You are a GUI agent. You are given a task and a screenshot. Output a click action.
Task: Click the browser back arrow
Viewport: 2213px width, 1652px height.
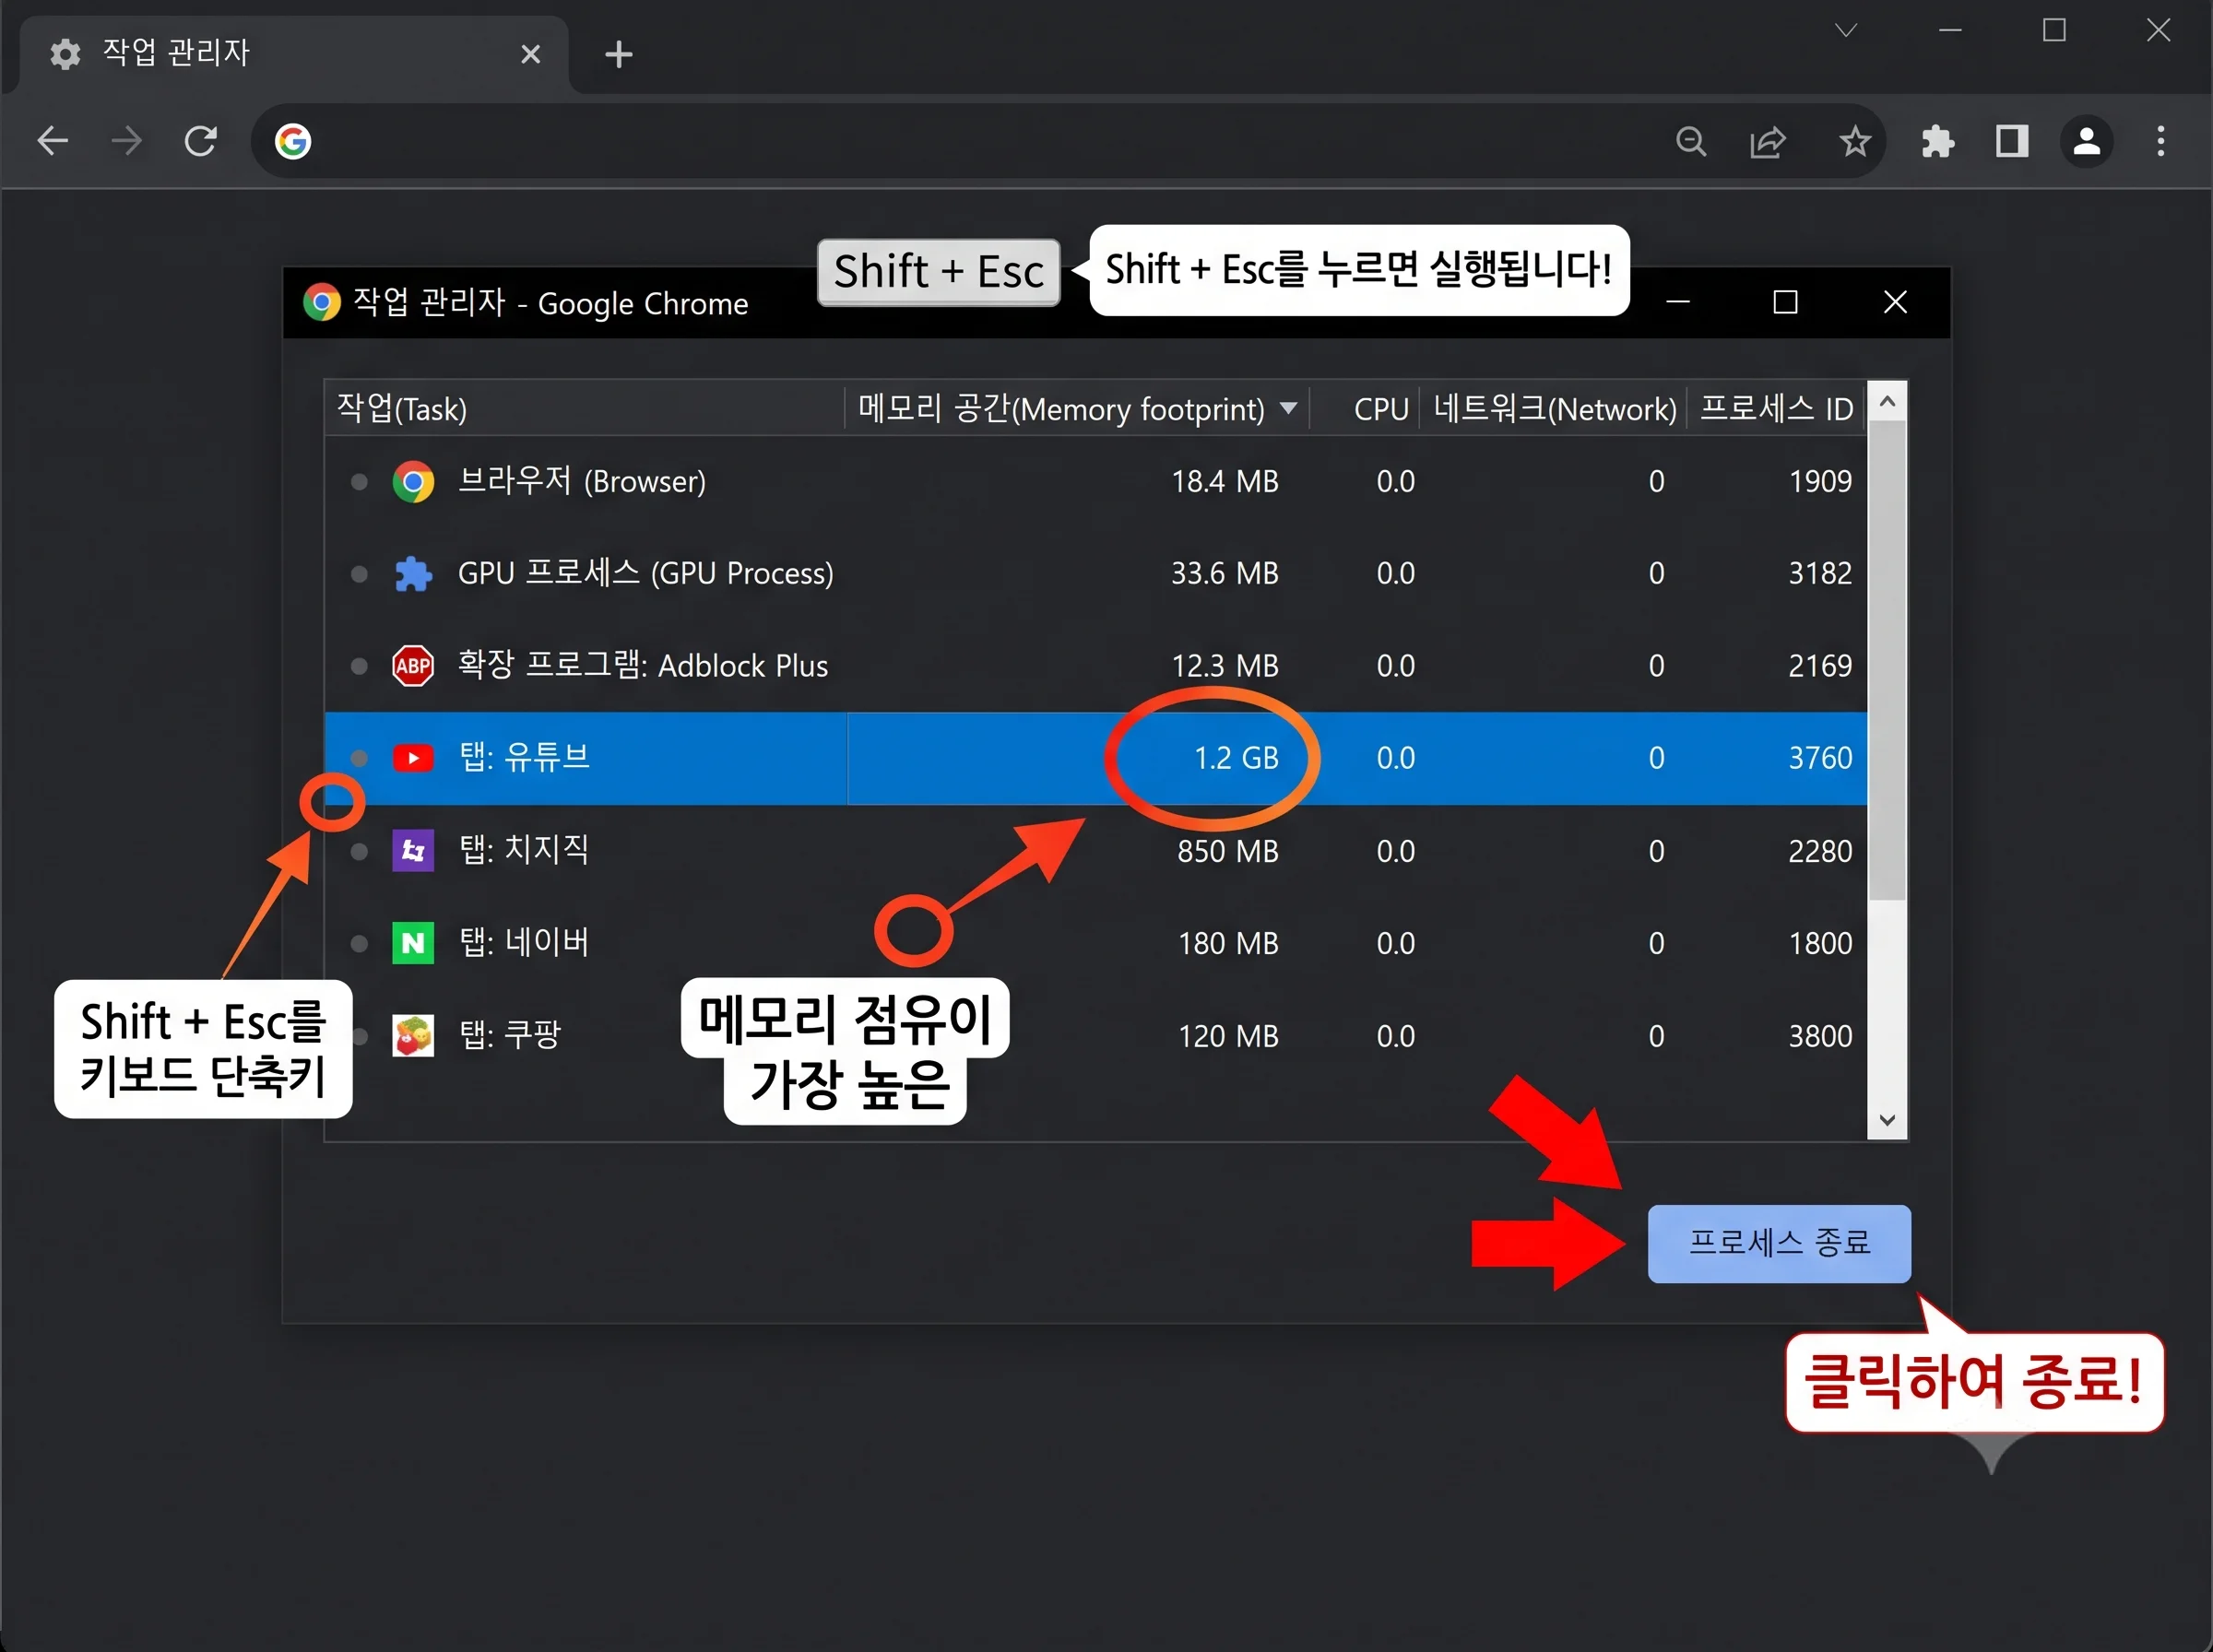pos(53,141)
